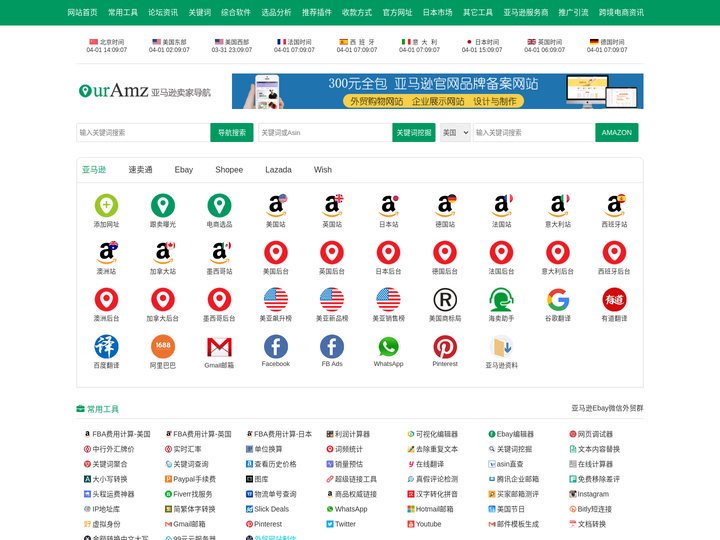
Task: Open the FB Ads icon
Action: pyautogui.click(x=332, y=346)
